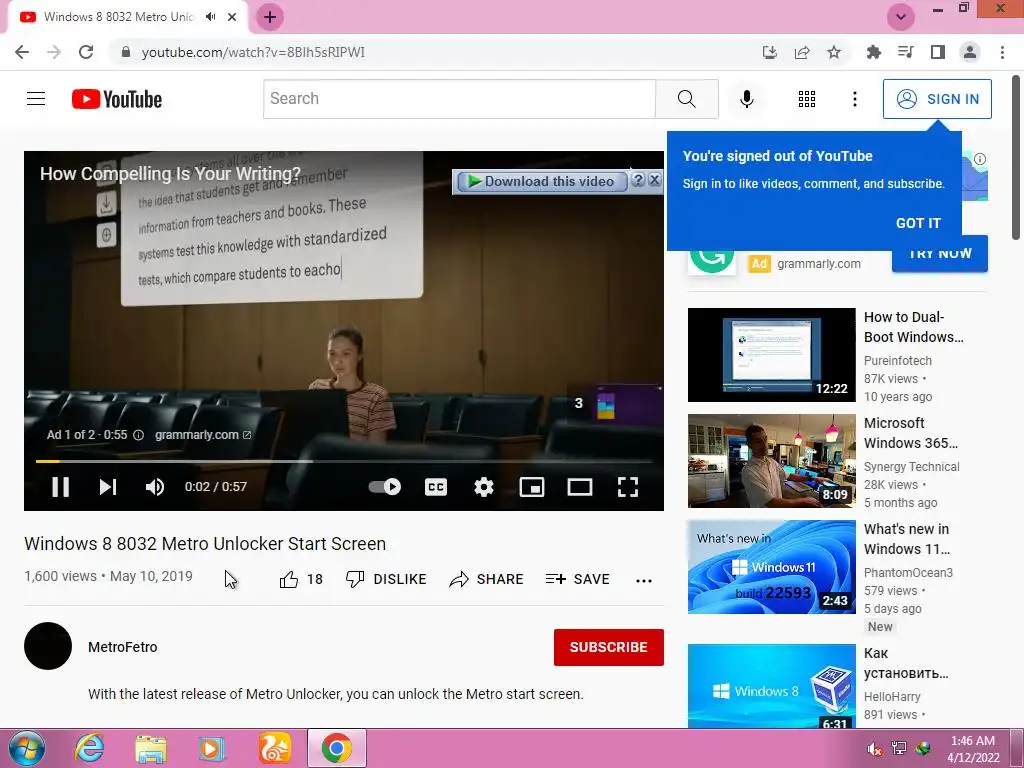This screenshot has height=768, width=1024.
Task: Switch to miniplayer mode
Action: tap(532, 487)
